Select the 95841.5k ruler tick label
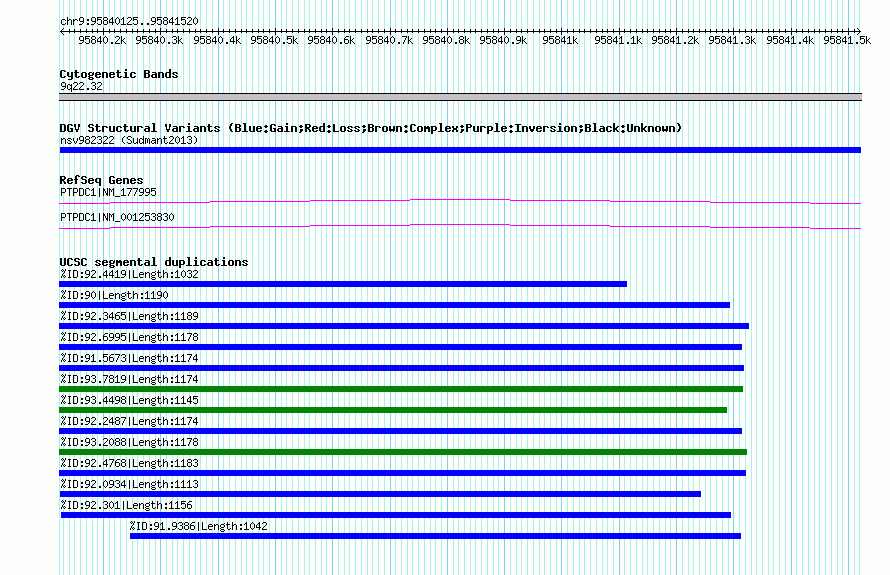Screen dimensions: 890x575 click(847, 40)
